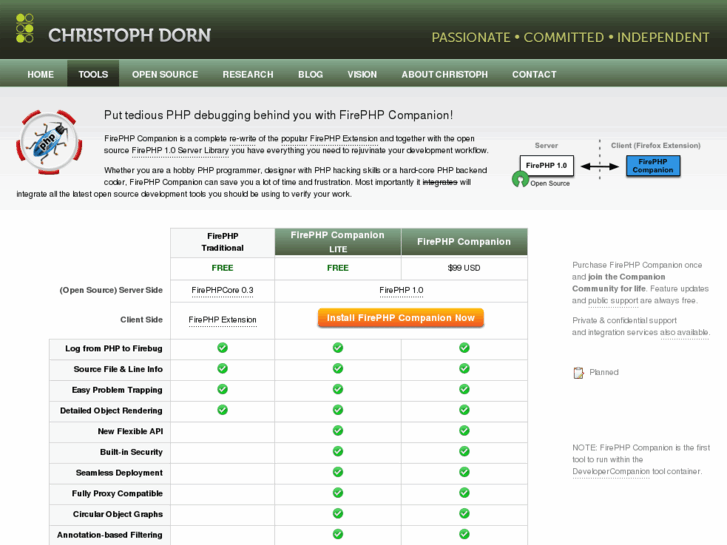The width and height of the screenshot is (727, 545).
Task: Go to the Home menu item
Action: (40, 74)
